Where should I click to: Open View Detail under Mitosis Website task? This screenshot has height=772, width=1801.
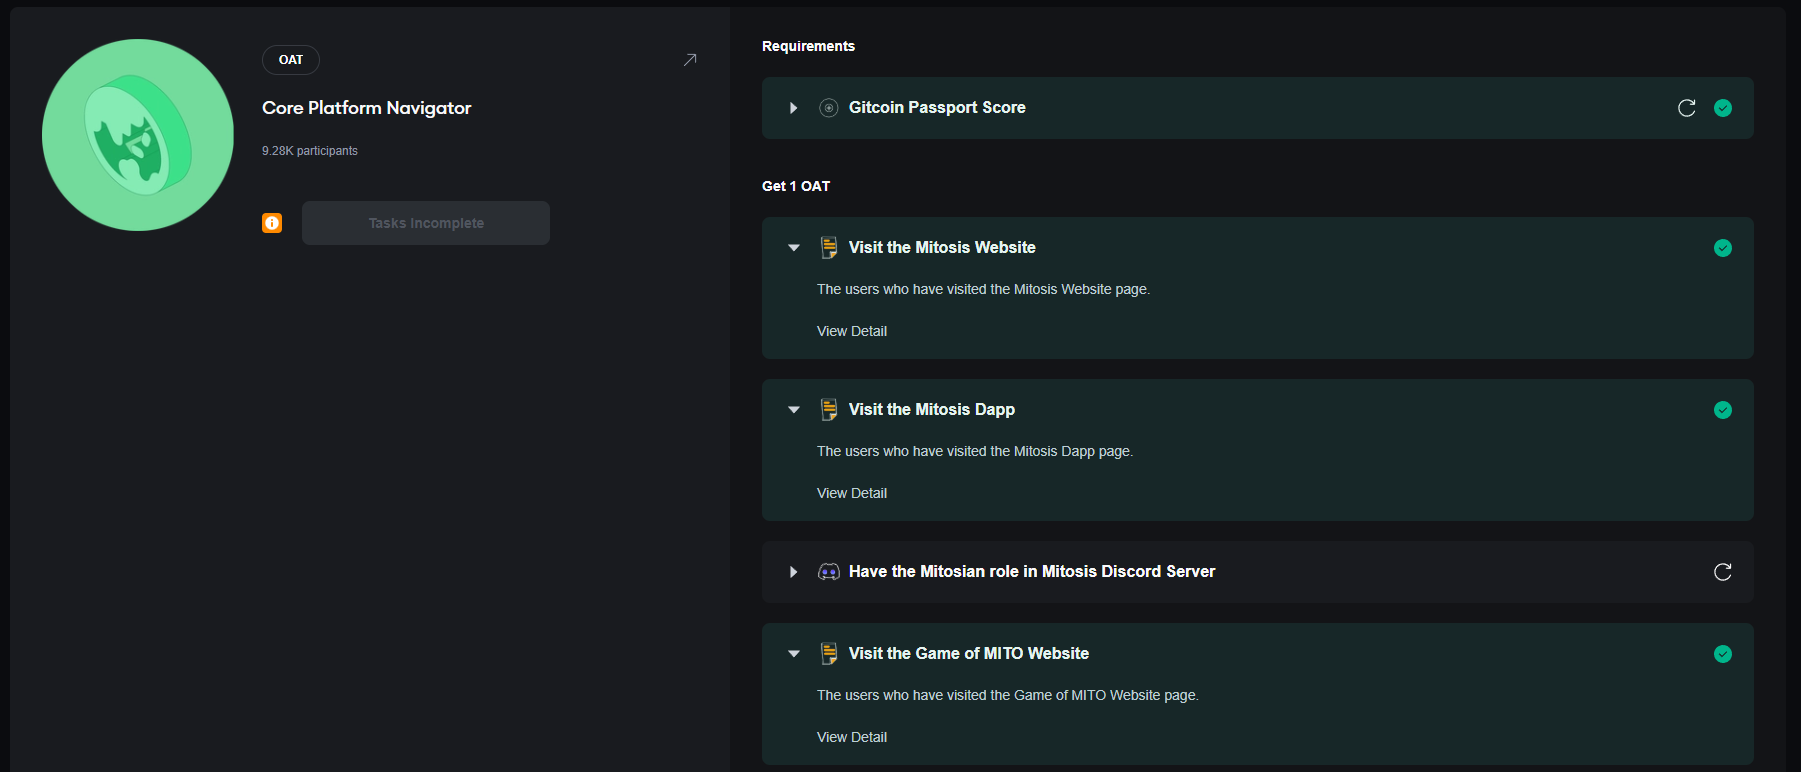pos(852,331)
